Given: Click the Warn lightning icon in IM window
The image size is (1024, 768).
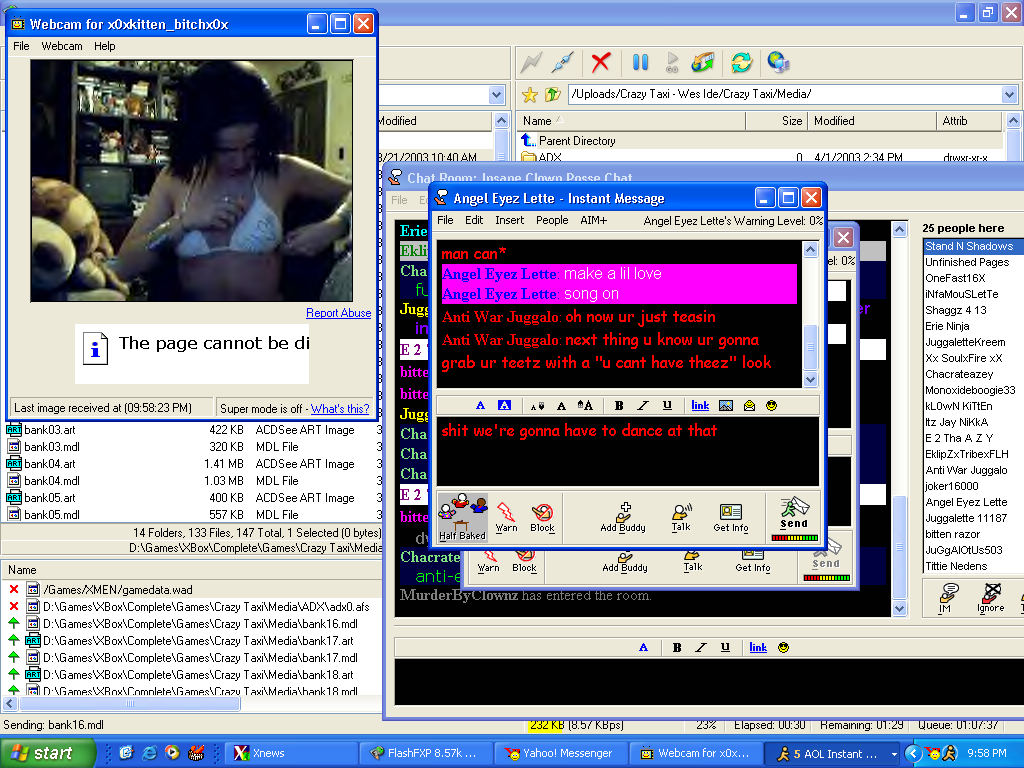Looking at the screenshot, I should point(506,514).
